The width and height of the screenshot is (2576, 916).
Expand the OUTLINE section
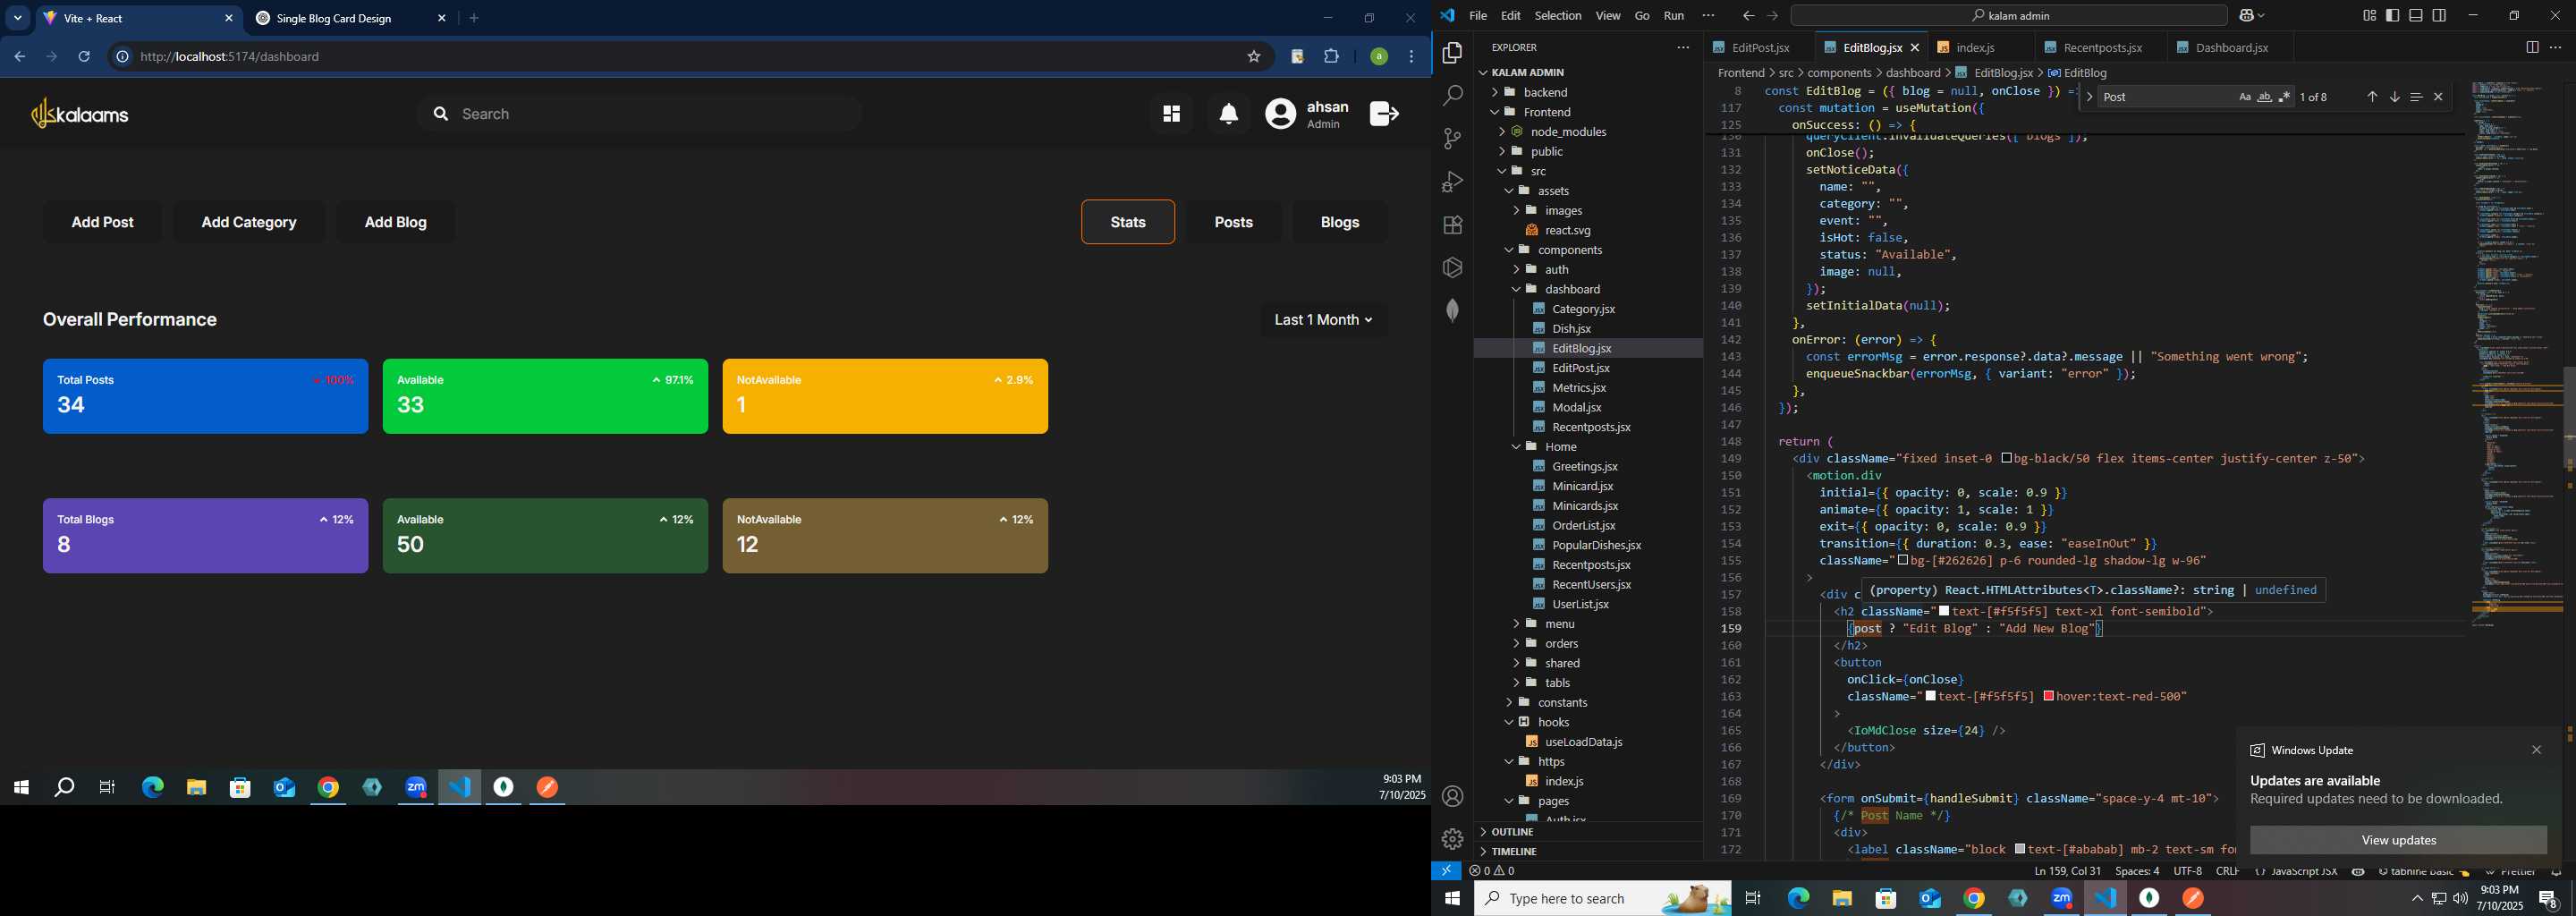[1511, 832]
